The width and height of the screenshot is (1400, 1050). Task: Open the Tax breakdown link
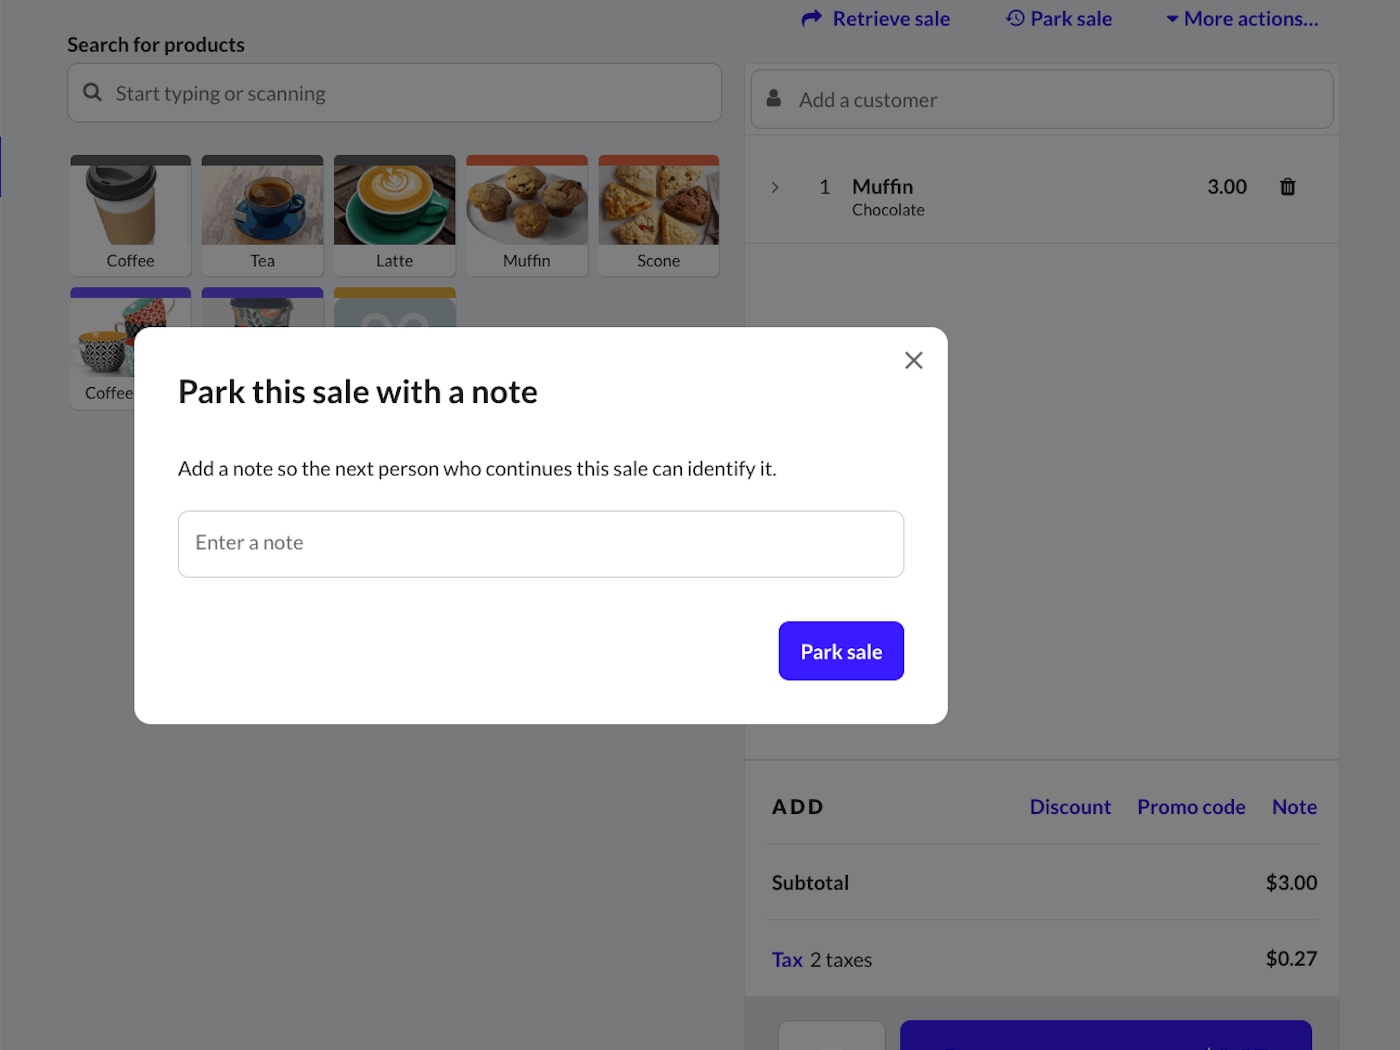click(x=787, y=960)
